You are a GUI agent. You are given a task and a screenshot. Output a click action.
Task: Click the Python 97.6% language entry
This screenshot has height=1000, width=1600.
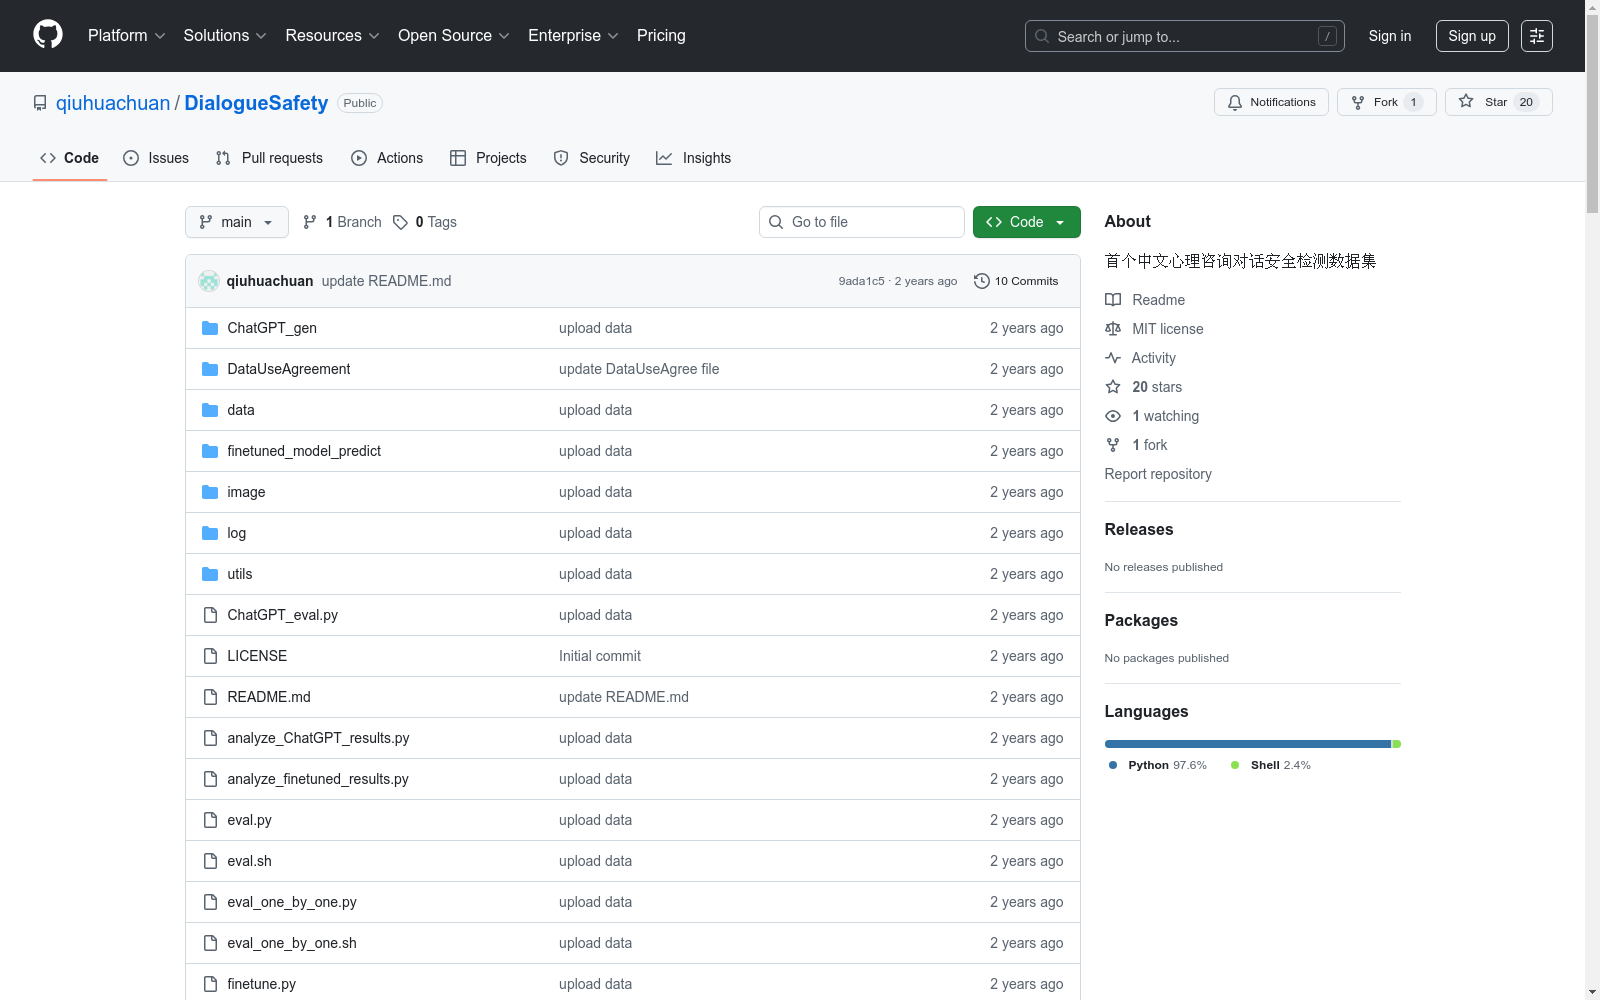click(1158, 765)
